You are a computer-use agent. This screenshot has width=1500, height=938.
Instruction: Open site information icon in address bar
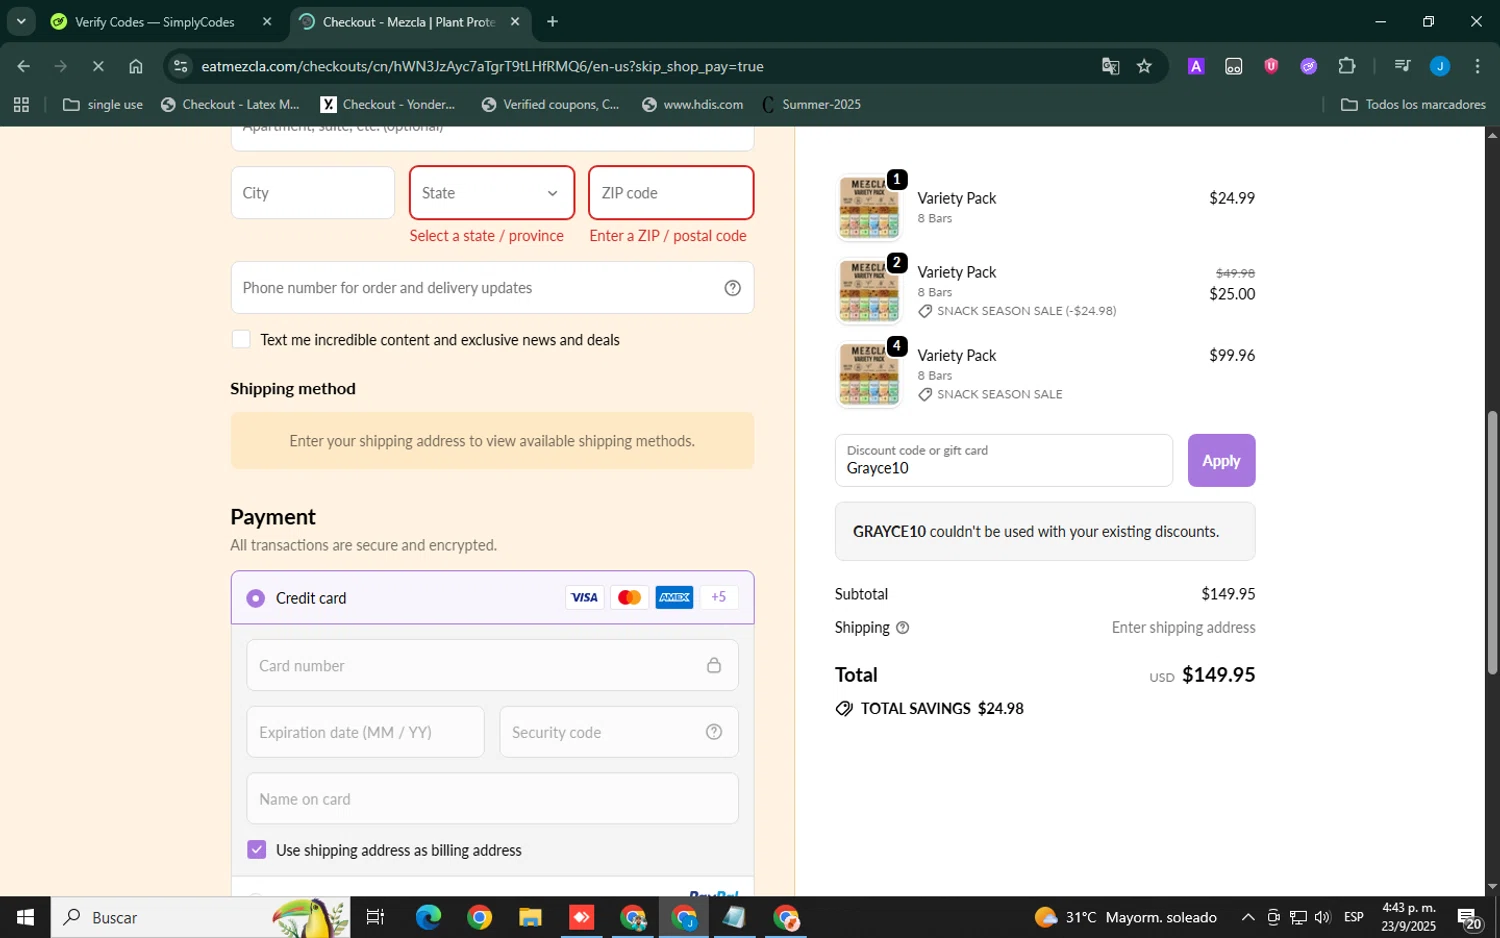click(180, 66)
